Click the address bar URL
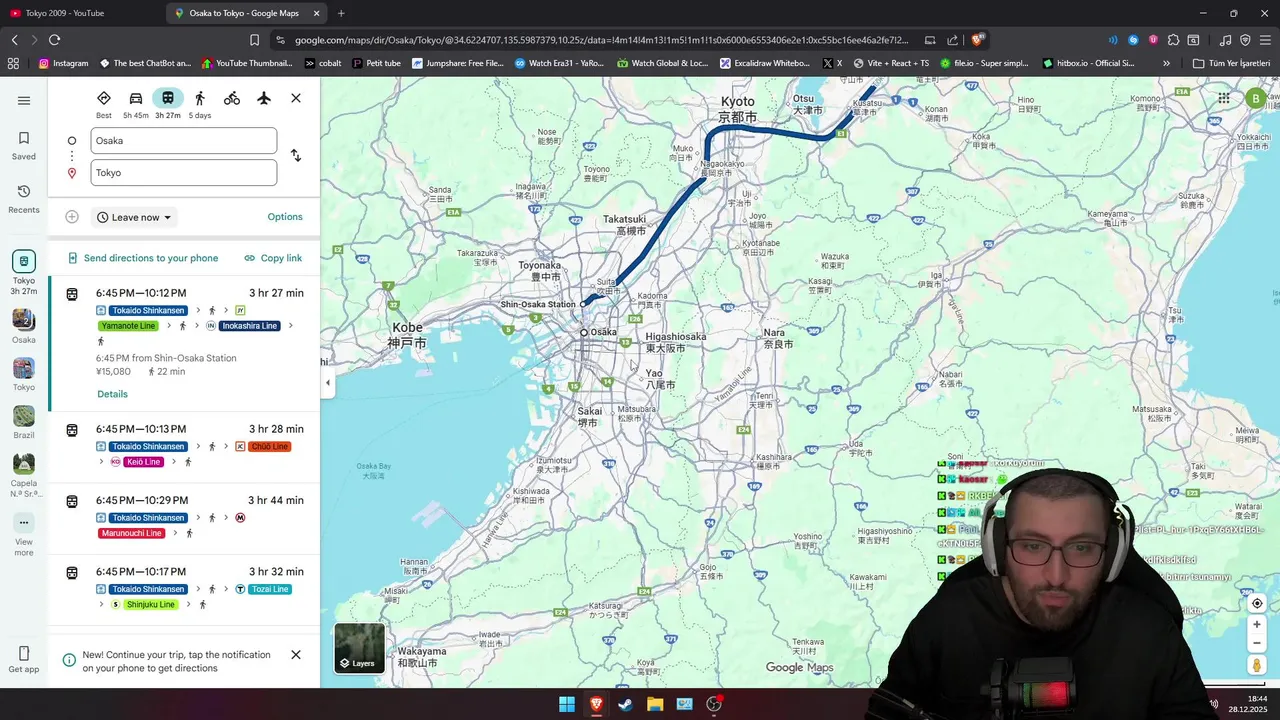Image resolution: width=1280 pixels, height=720 pixels. click(602, 40)
